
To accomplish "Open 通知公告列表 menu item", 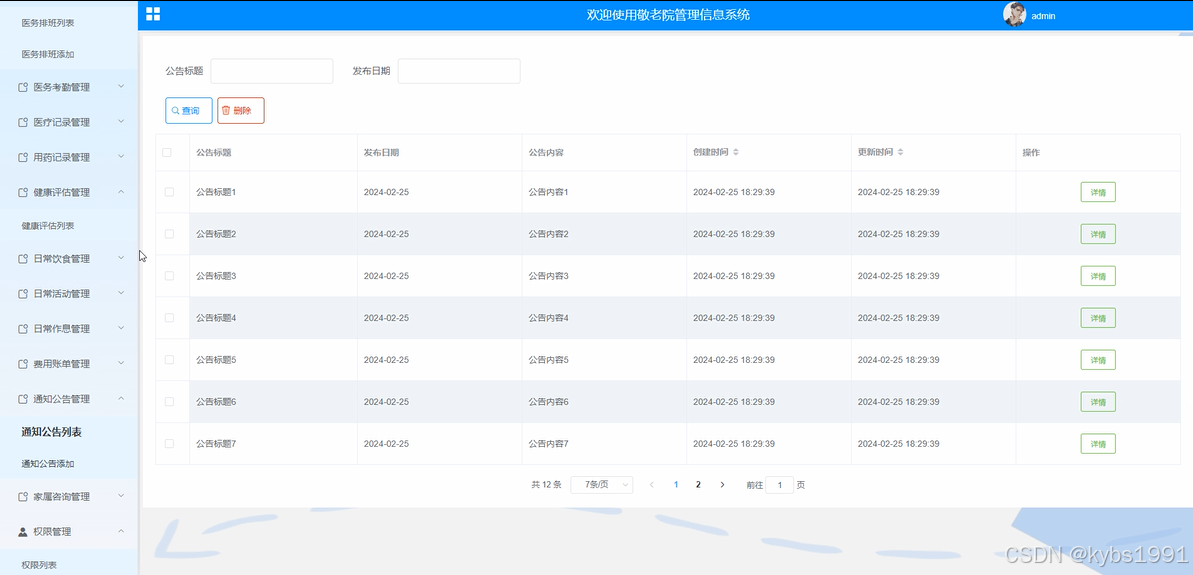I will pyautogui.click(x=52, y=432).
